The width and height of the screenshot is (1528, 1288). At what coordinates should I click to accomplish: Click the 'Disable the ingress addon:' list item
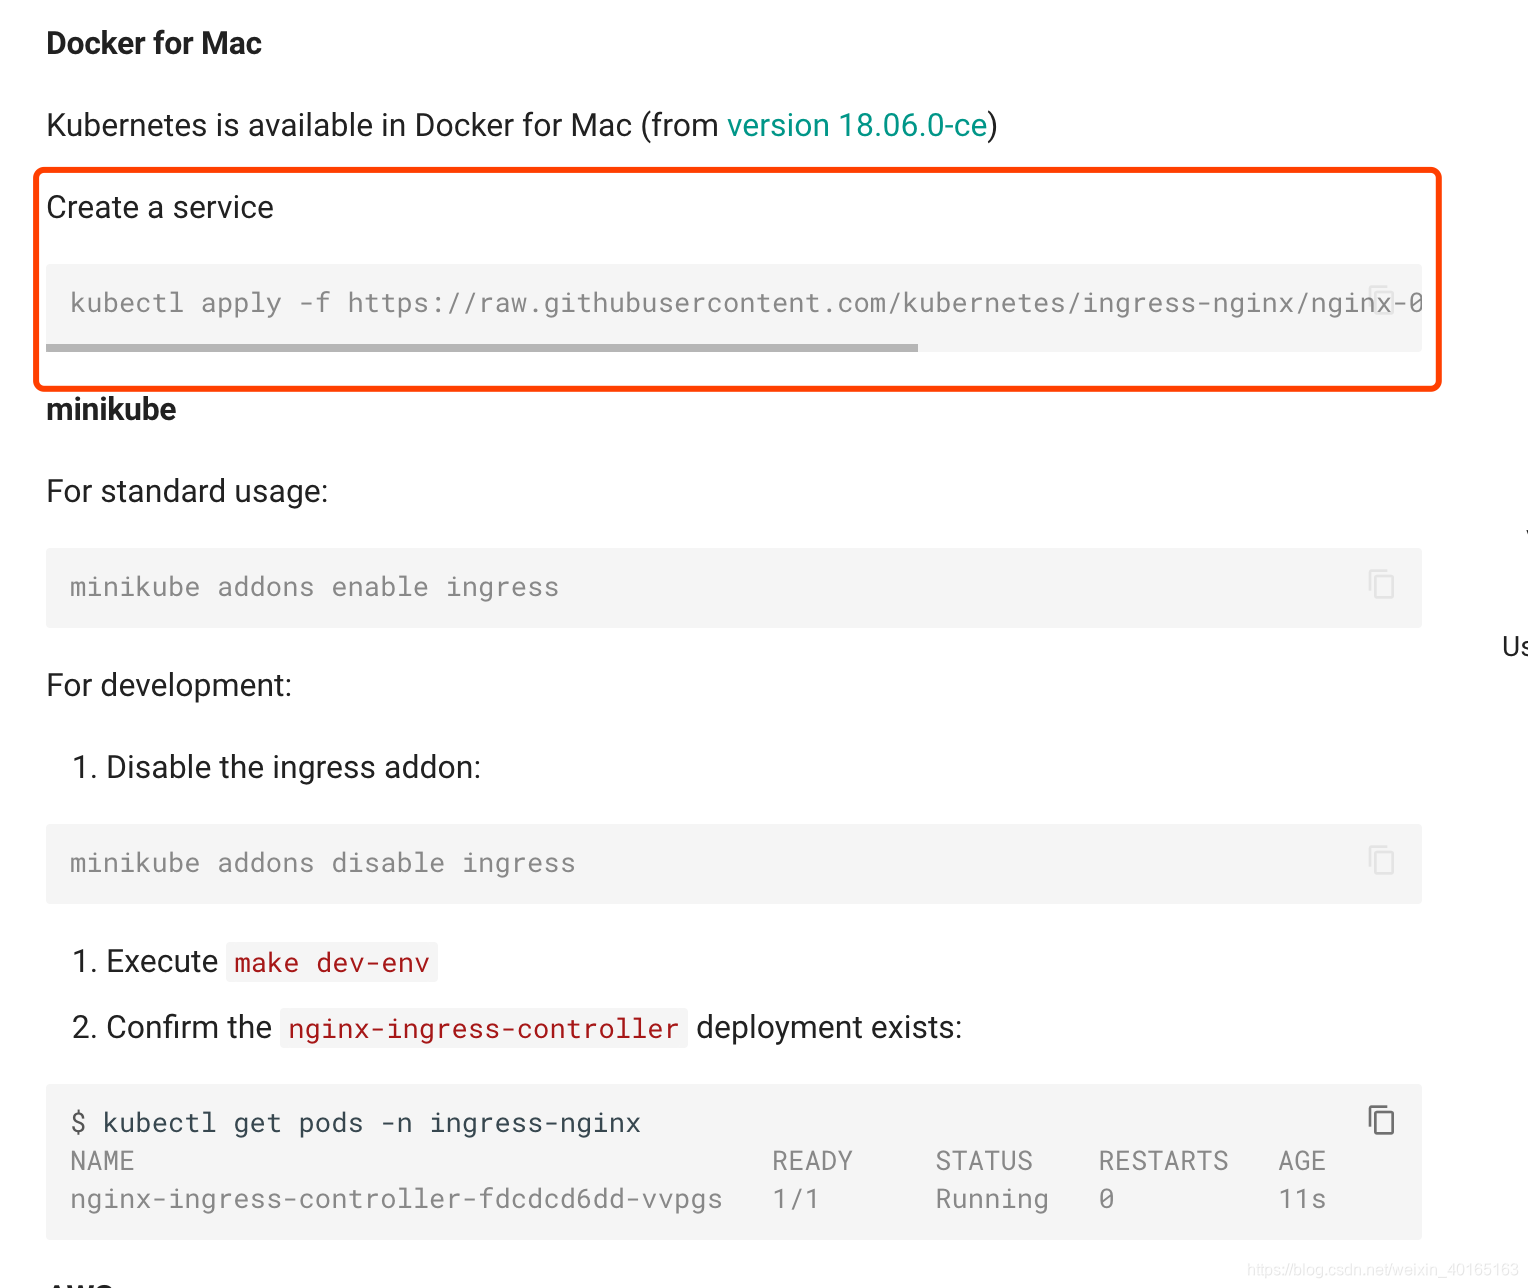pos(293,767)
